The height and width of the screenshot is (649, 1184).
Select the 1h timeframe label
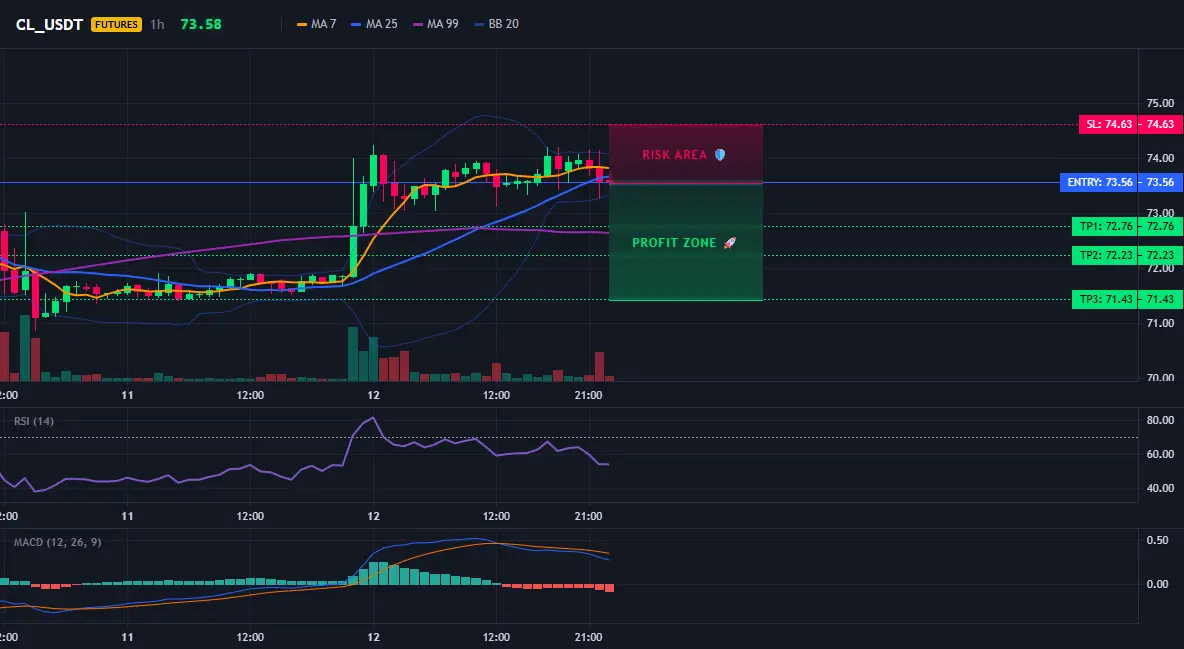tap(157, 24)
